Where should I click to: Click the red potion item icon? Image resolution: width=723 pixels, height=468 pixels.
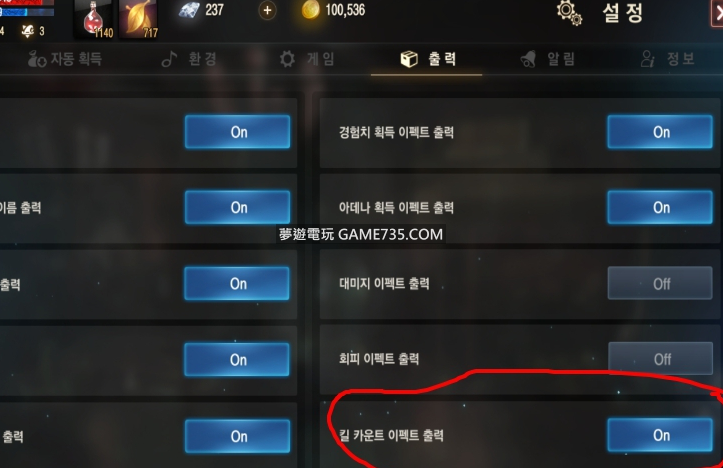coord(94,18)
